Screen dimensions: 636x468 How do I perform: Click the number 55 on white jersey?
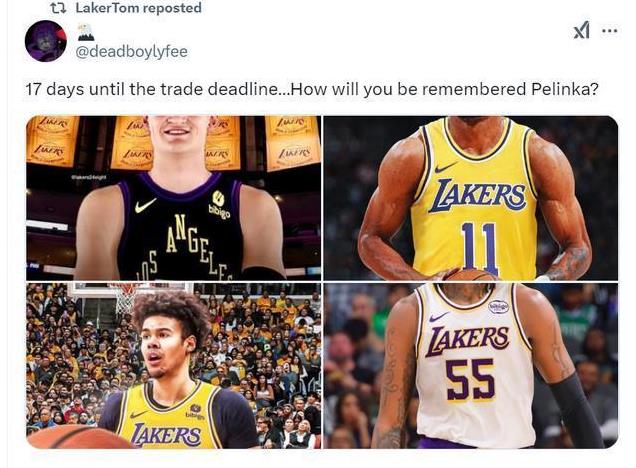[471, 379]
